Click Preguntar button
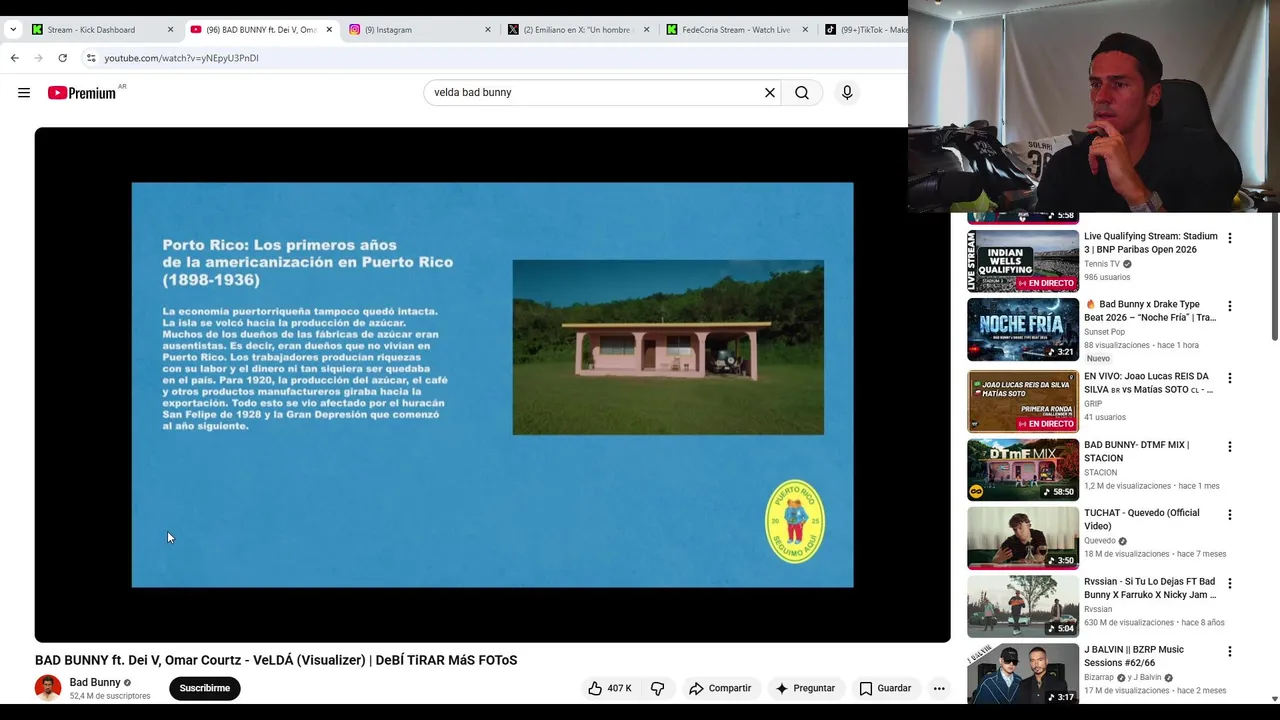 tap(805, 688)
